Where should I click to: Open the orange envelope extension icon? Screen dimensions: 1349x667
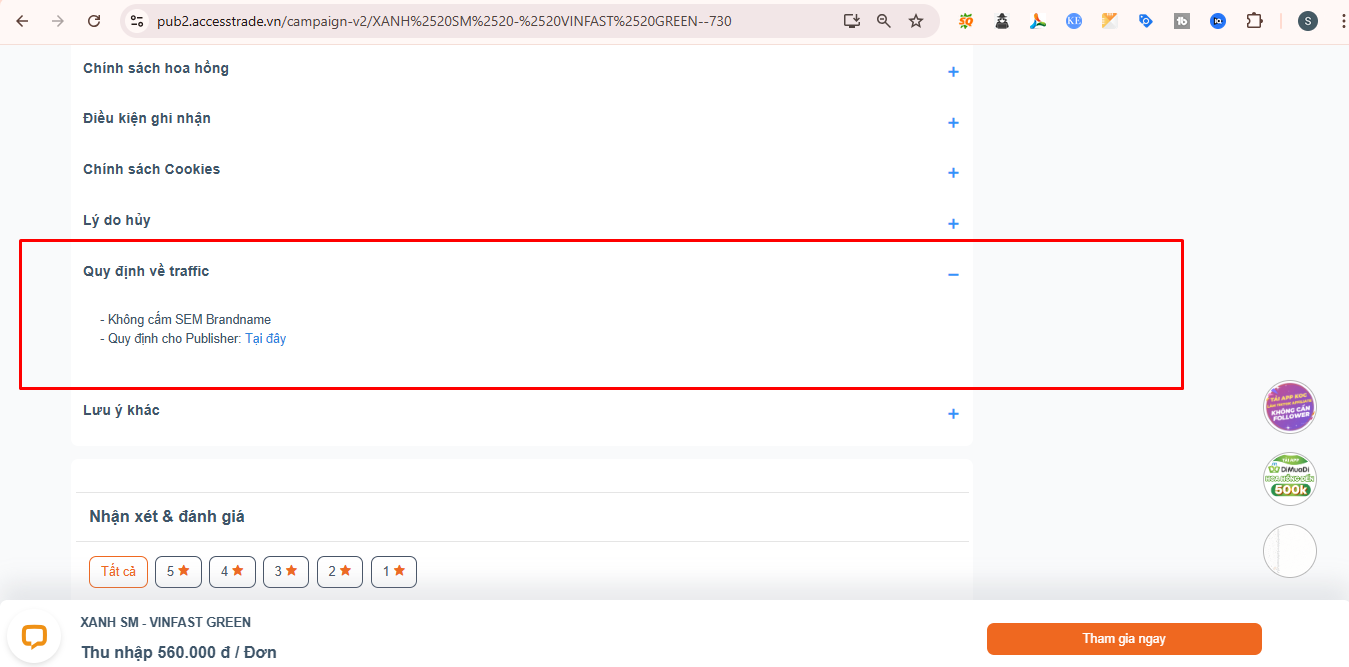pyautogui.click(x=1110, y=21)
